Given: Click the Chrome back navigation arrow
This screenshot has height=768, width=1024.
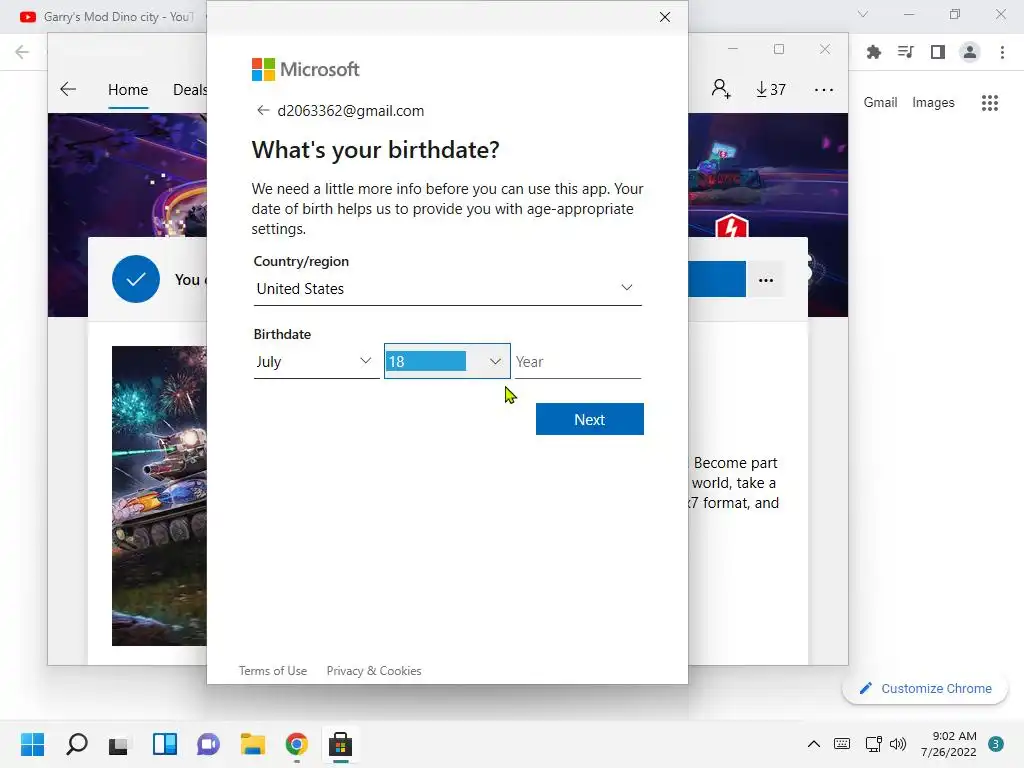Looking at the screenshot, I should pyautogui.click(x=22, y=52).
